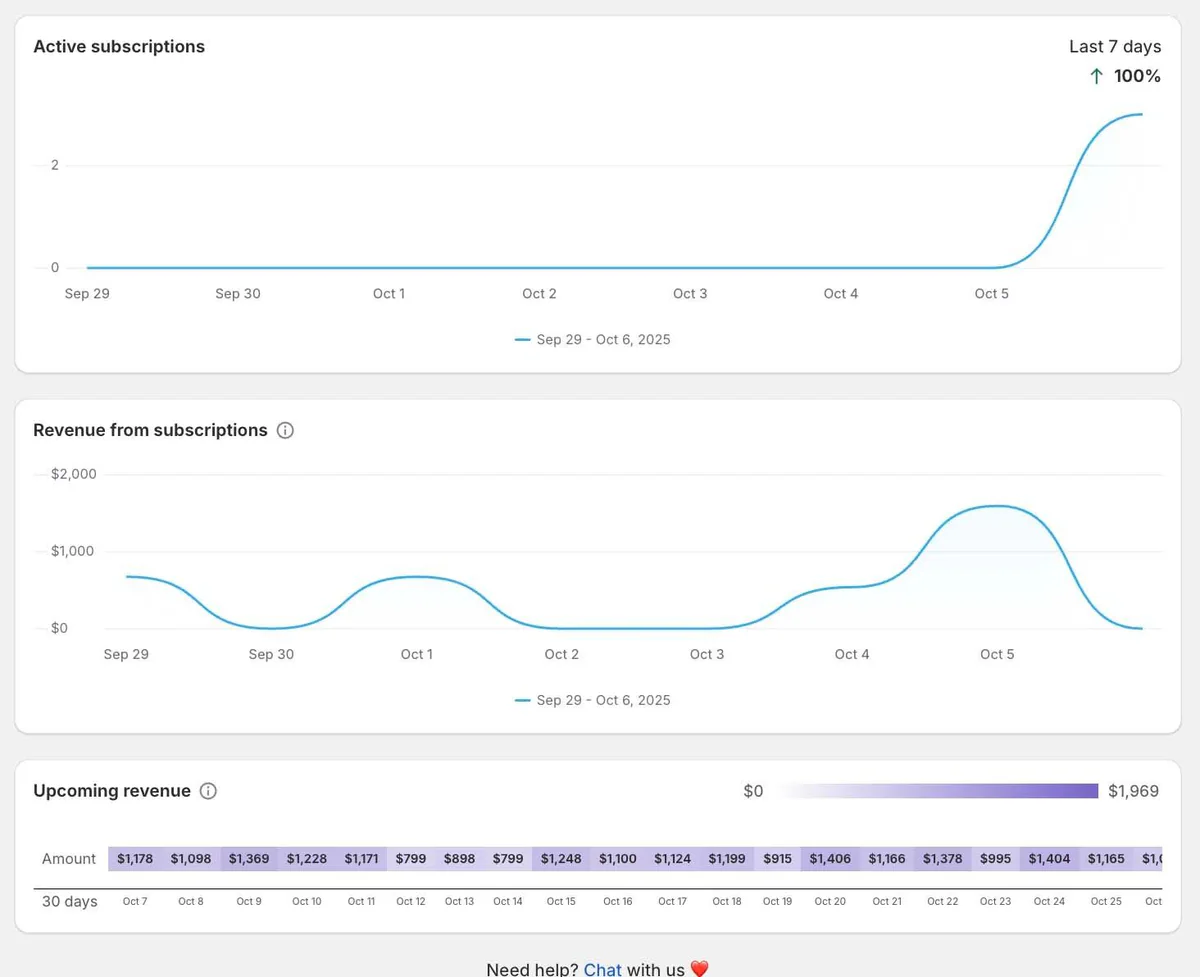The height and width of the screenshot is (977, 1200).
Task: Click the info icon beside Revenue from subscriptions
Action: tap(285, 431)
